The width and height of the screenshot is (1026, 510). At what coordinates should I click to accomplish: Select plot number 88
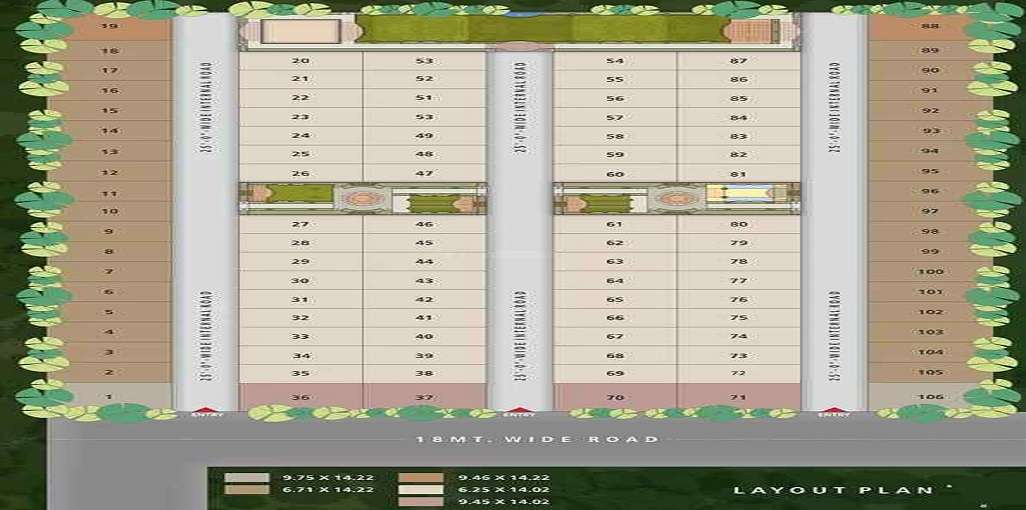[x=930, y=27]
